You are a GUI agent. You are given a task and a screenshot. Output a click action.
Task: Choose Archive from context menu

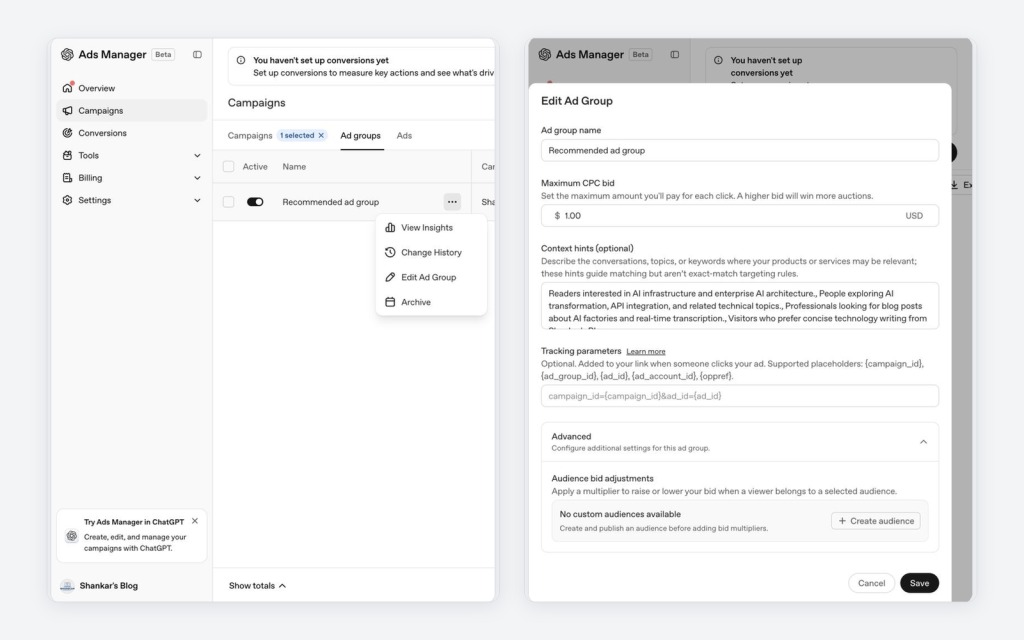click(431, 302)
